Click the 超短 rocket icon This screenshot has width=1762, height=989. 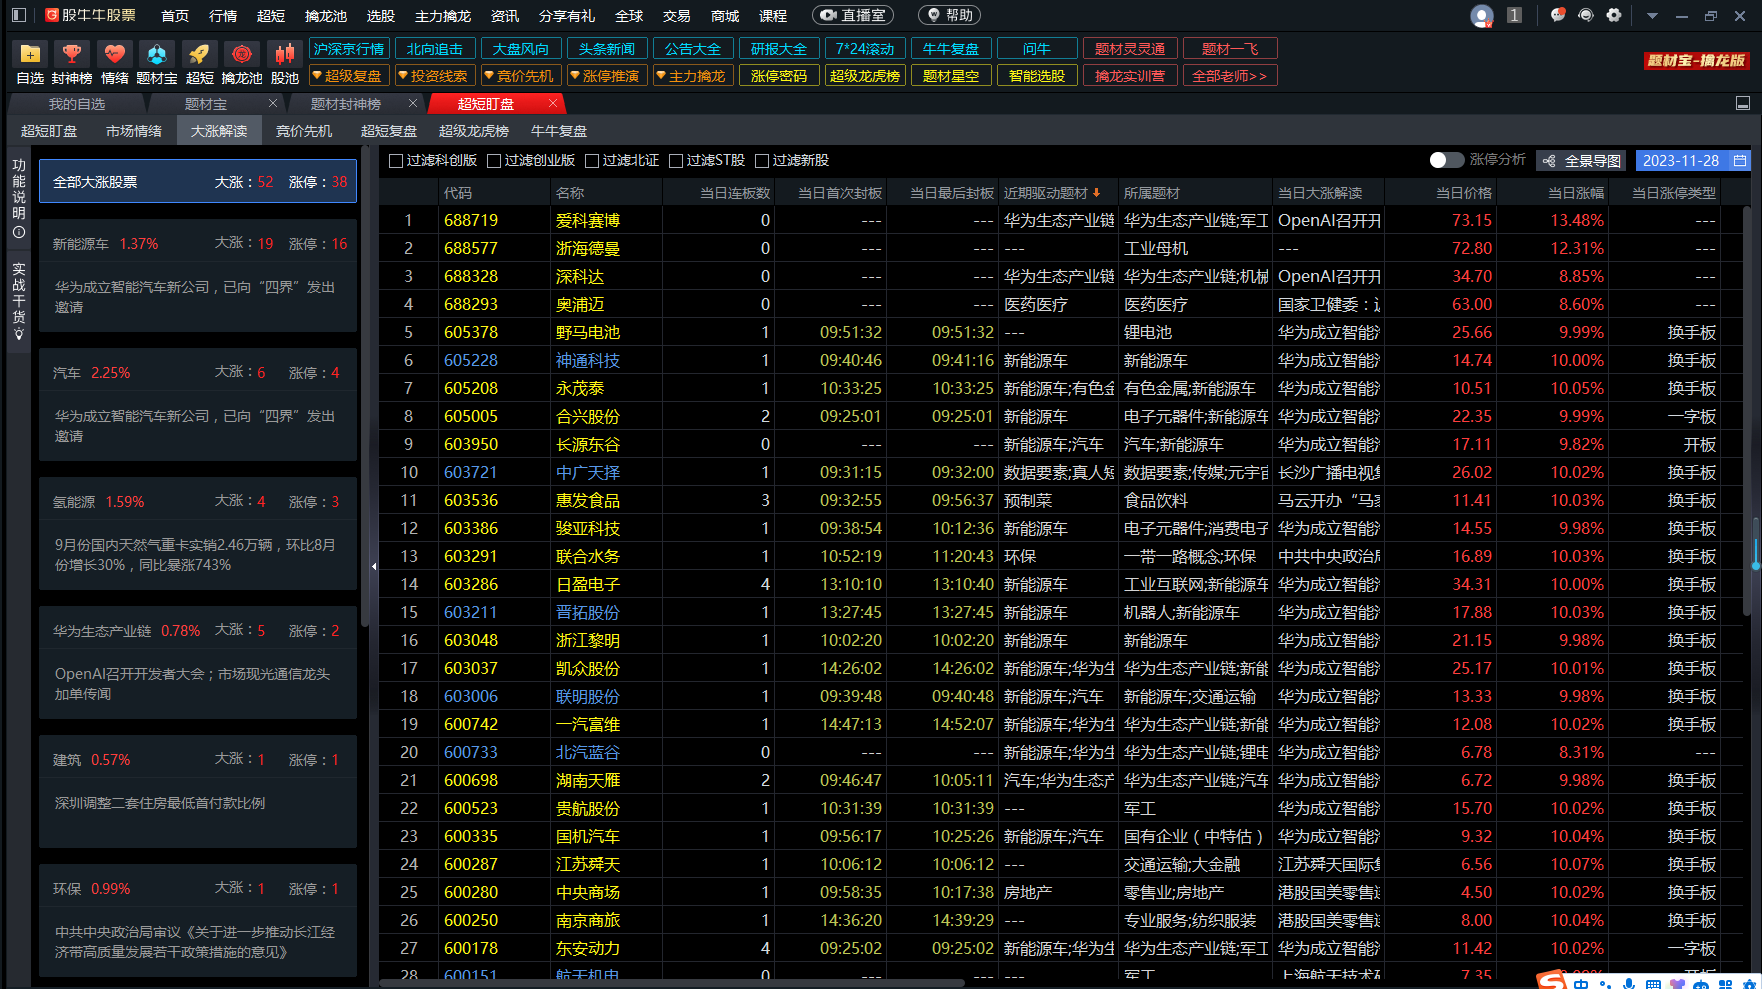tap(200, 55)
